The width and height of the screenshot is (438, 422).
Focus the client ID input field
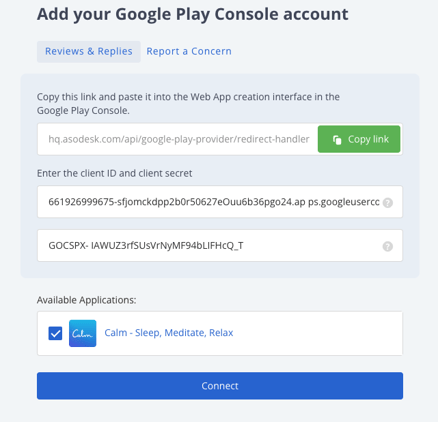[220, 202]
